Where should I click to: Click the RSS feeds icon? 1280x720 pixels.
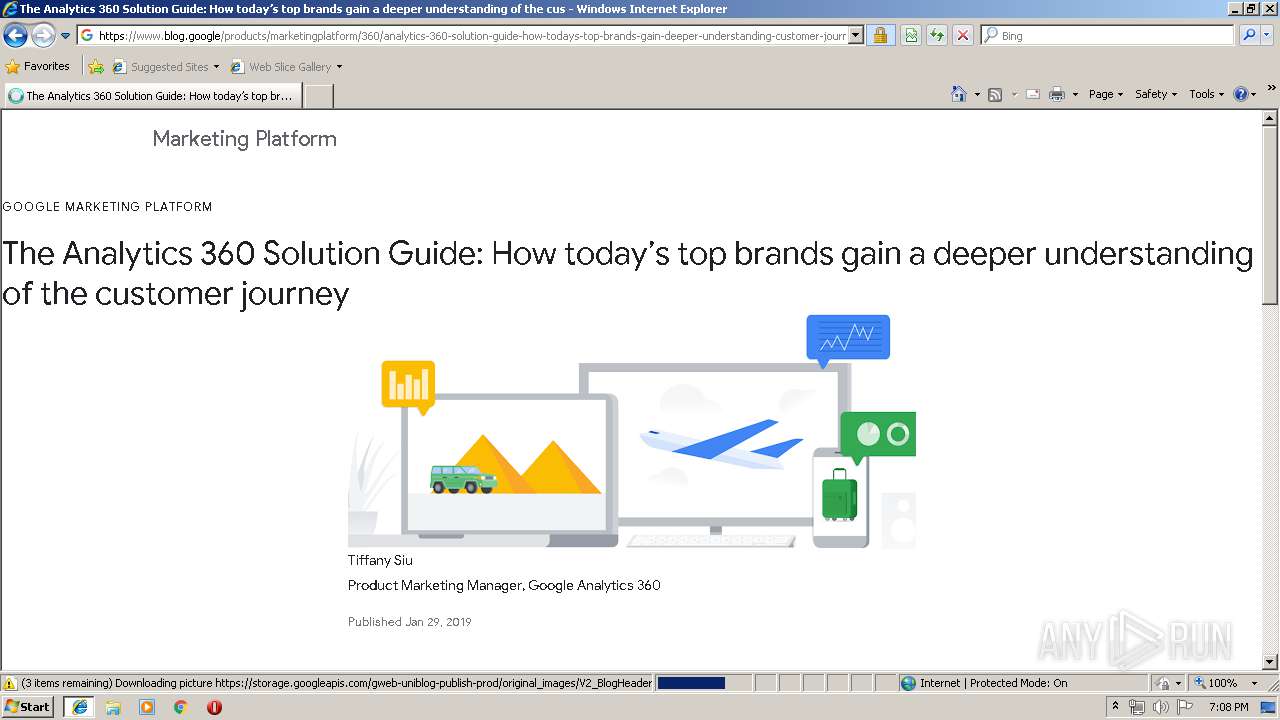(x=995, y=94)
